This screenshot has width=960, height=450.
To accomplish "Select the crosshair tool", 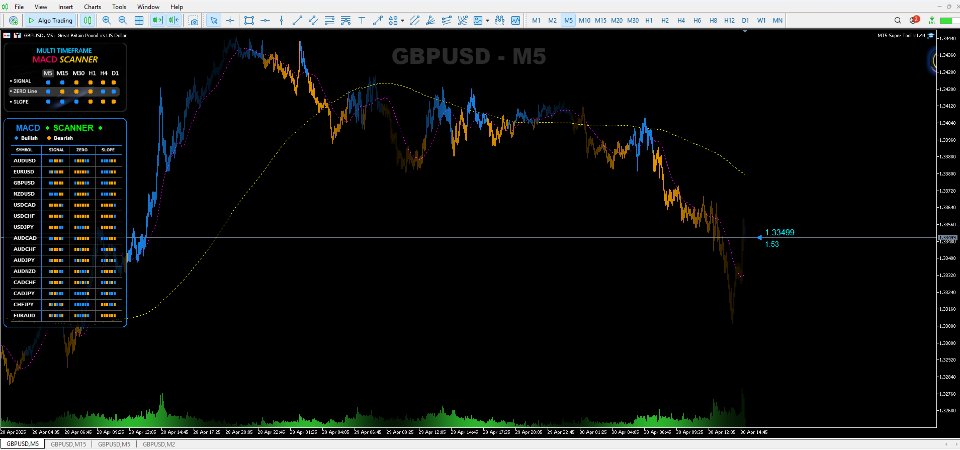I will [230, 20].
